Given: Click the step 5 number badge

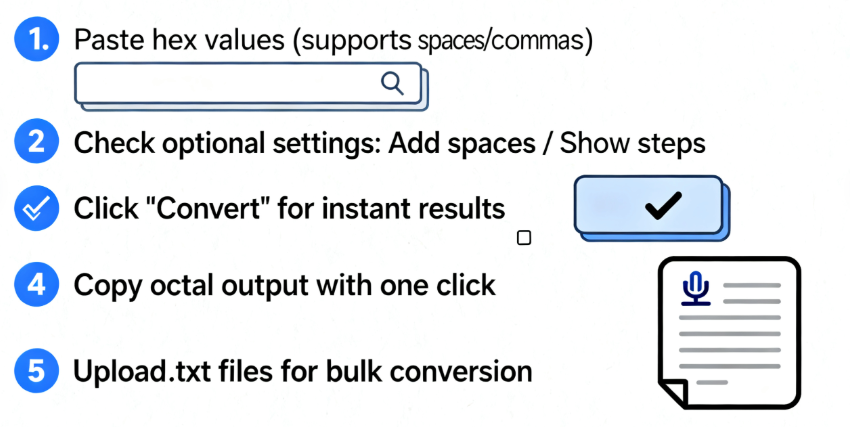Looking at the screenshot, I should 35,371.
